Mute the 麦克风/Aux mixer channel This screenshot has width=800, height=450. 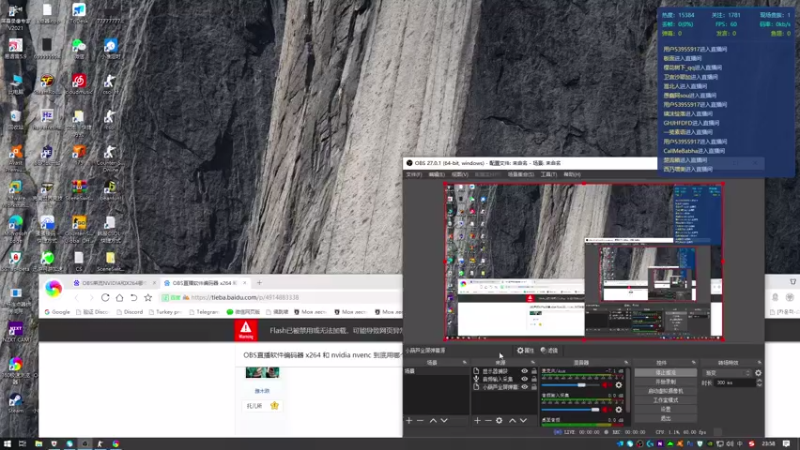click(x=607, y=385)
